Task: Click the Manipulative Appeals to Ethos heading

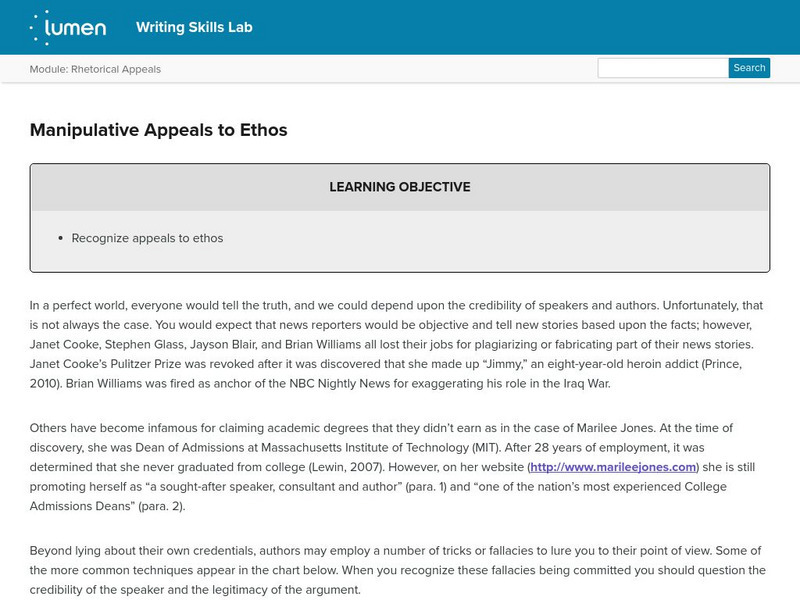Action: click(158, 130)
